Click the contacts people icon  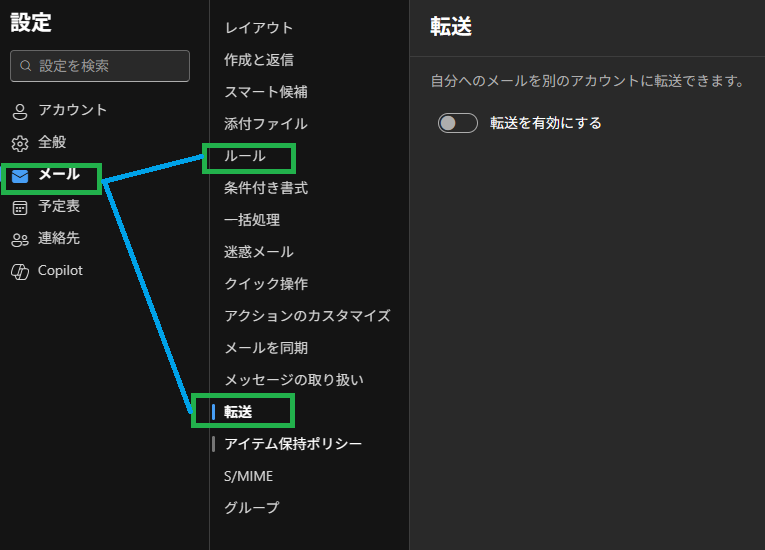coord(20,240)
